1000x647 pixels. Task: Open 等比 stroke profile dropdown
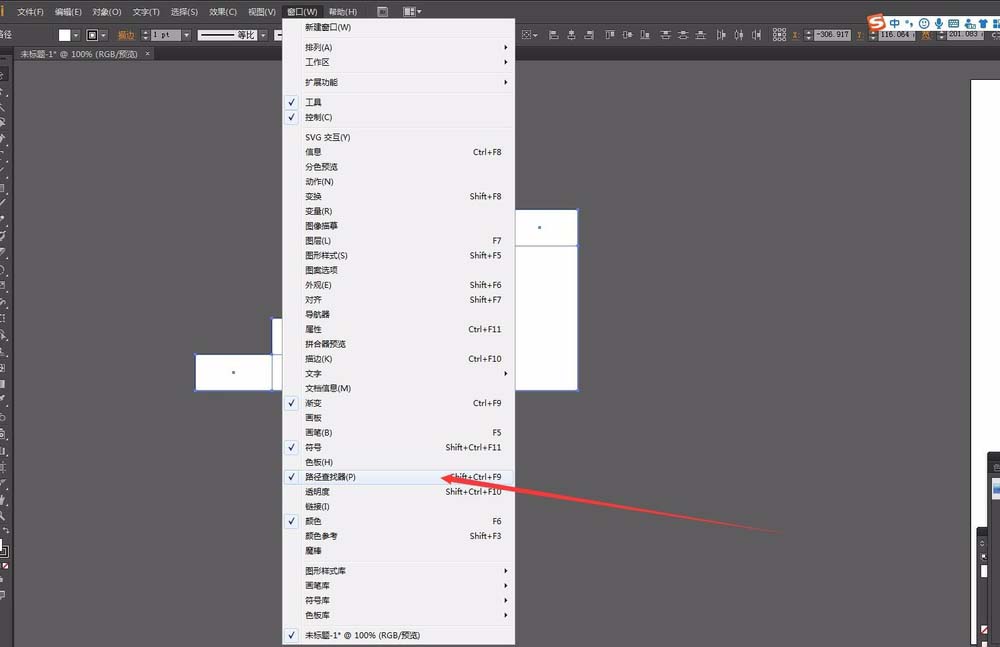tap(263, 35)
